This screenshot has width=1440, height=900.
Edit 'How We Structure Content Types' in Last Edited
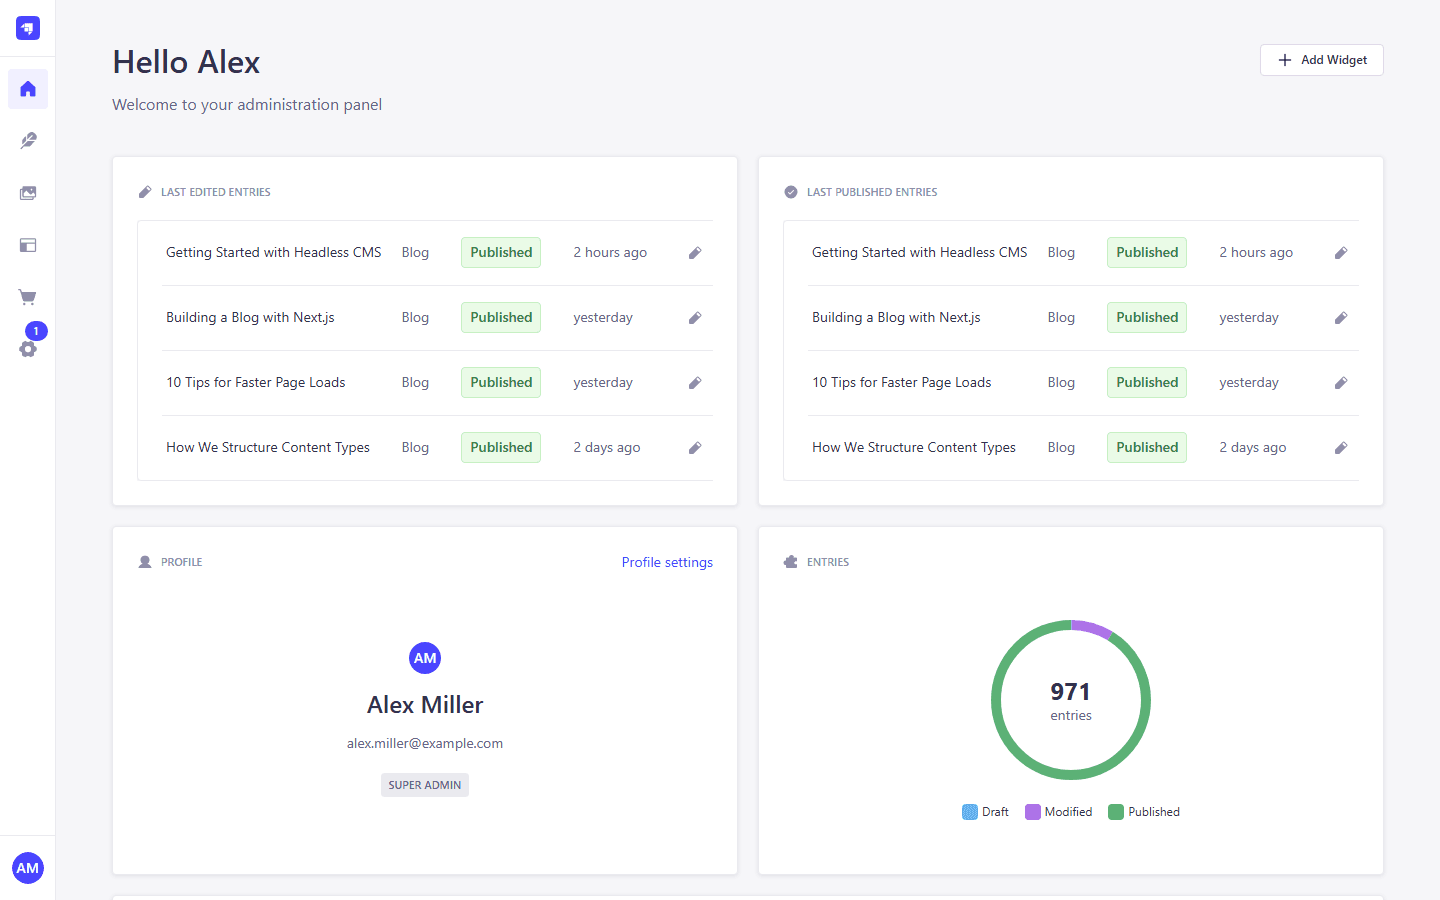click(x=695, y=448)
